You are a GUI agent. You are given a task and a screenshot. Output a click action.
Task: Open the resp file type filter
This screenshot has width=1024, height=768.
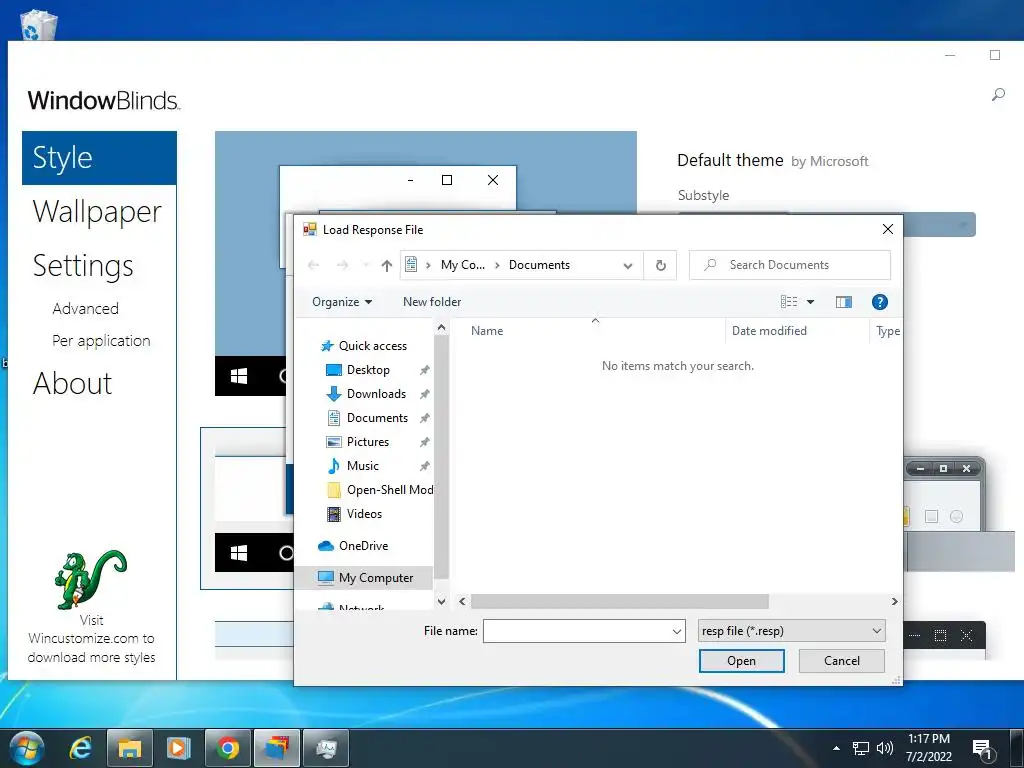(x=792, y=631)
